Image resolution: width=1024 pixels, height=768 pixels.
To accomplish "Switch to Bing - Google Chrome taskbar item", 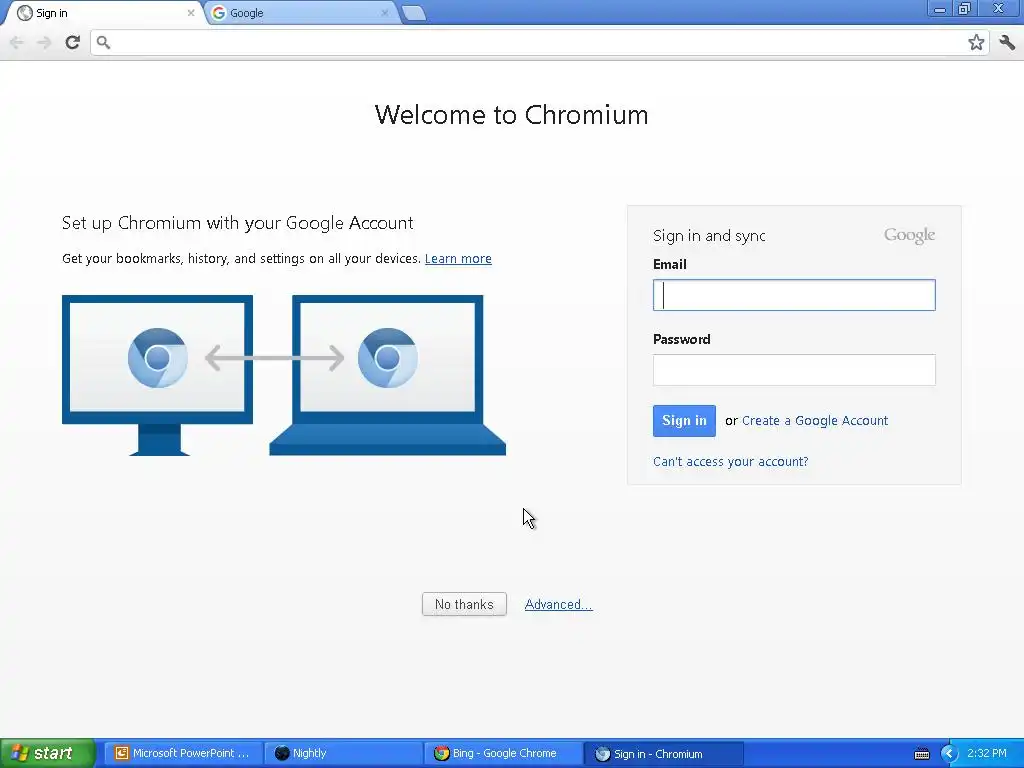I will (x=503, y=754).
